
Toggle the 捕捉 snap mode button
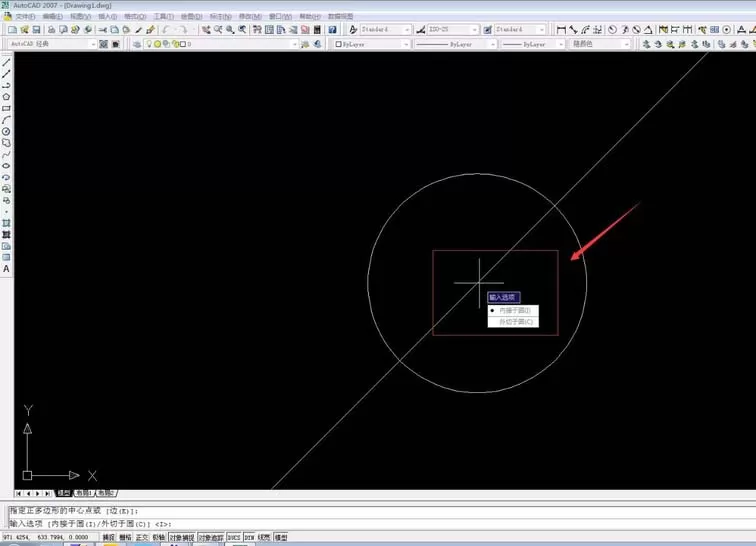point(108,537)
